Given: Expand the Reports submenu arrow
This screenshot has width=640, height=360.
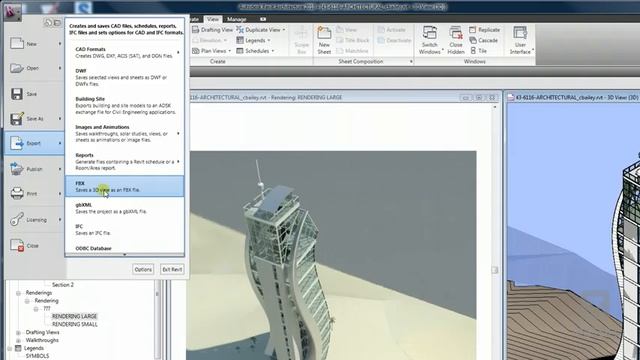Looking at the screenshot, I should pyautogui.click(x=178, y=162).
